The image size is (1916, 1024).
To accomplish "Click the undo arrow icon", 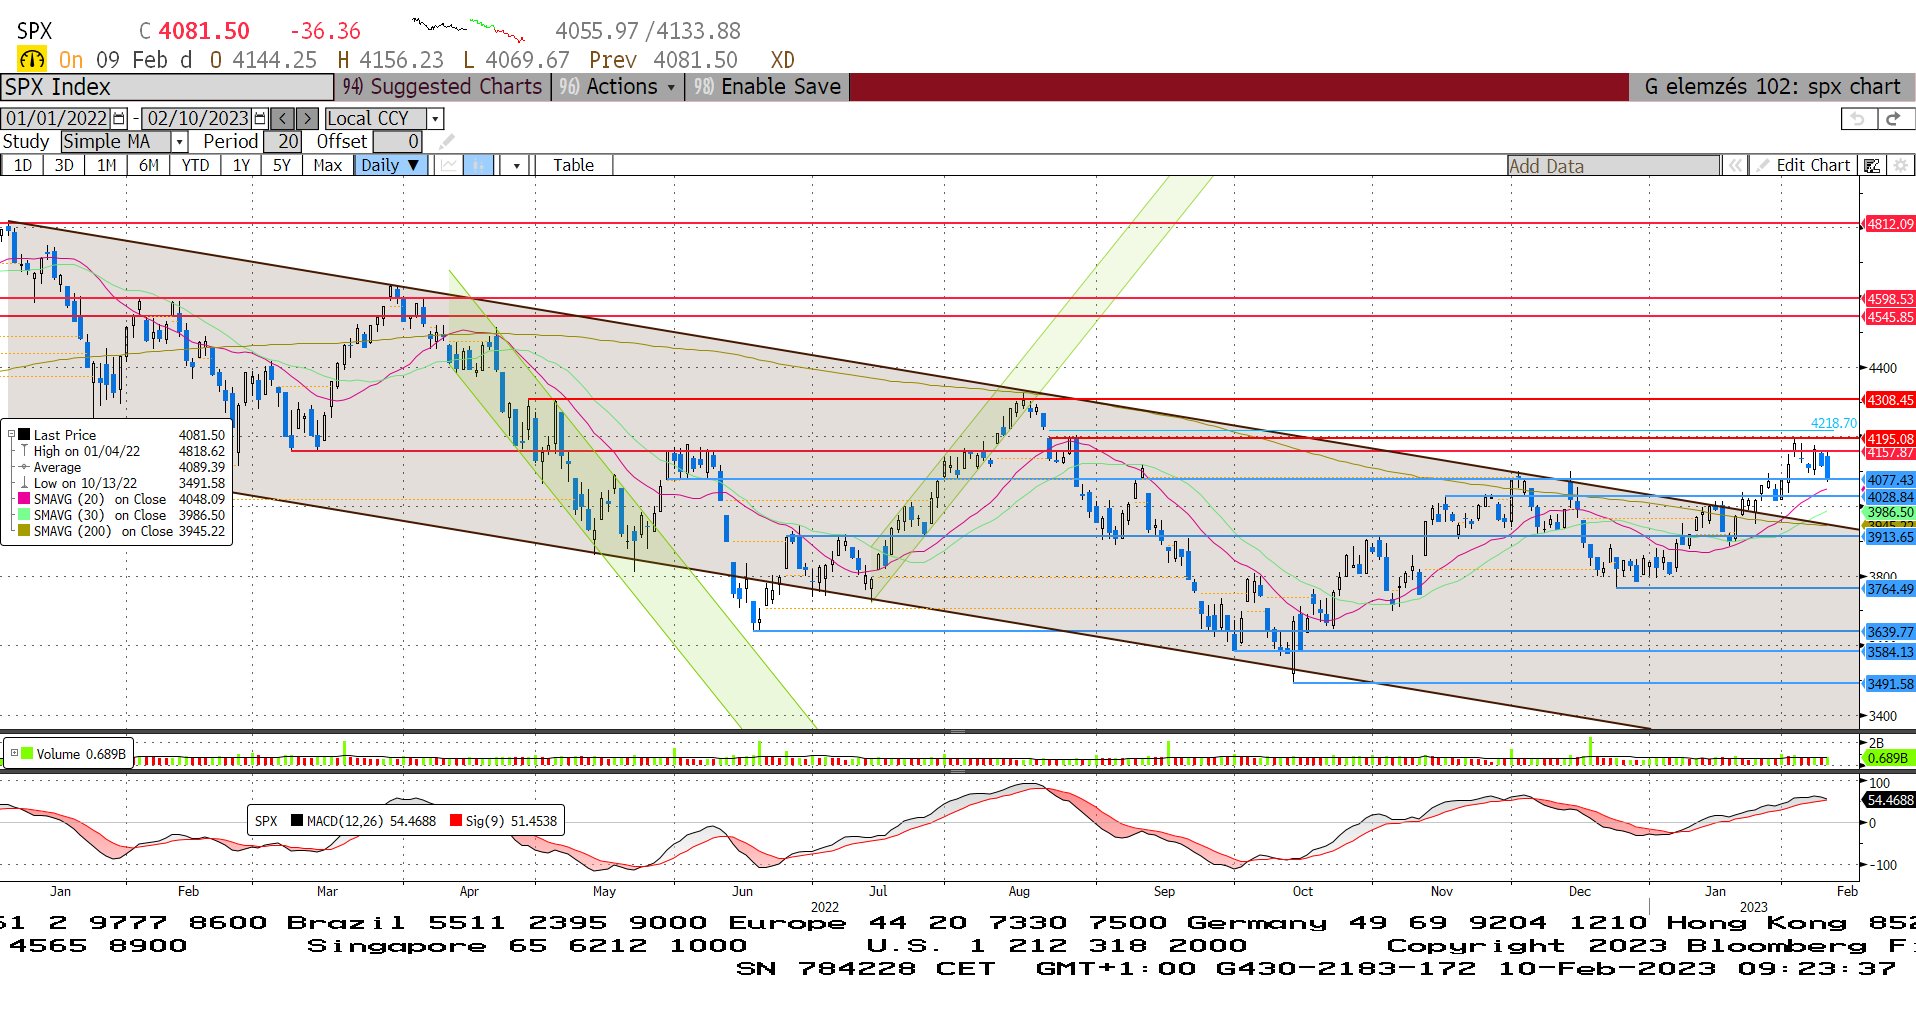I will click(x=1858, y=119).
